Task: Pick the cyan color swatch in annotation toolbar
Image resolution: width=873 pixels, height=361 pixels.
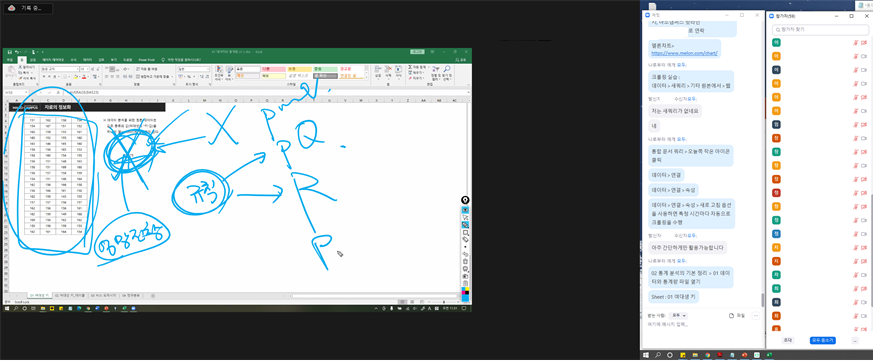Action: click(x=464, y=289)
